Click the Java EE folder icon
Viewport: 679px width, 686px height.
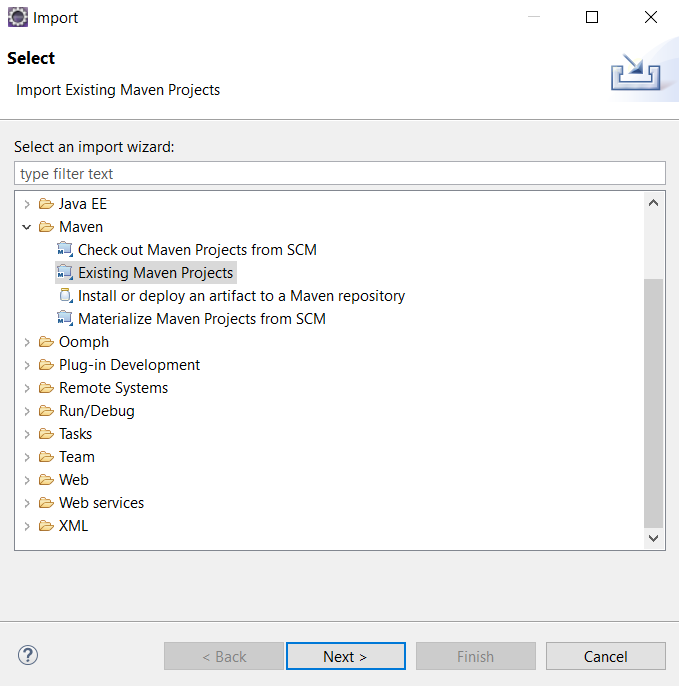tap(46, 204)
